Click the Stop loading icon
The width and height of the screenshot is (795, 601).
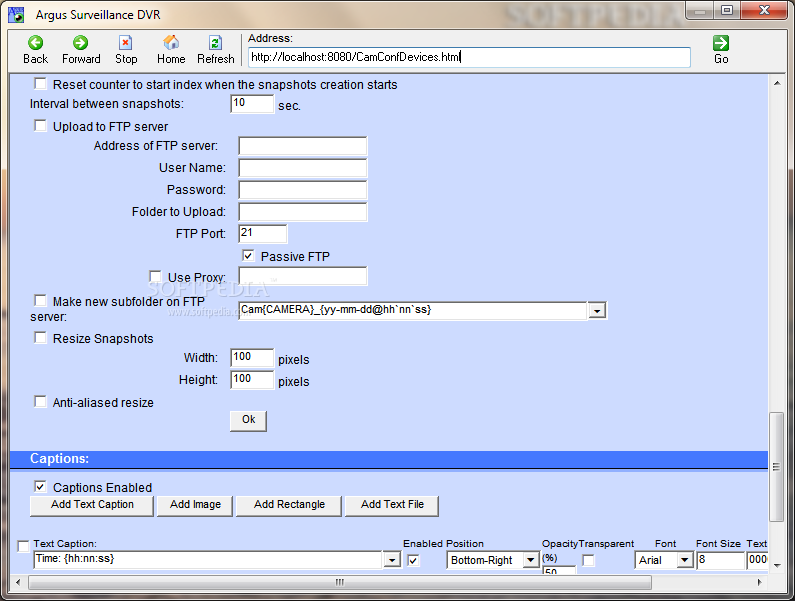pos(125,43)
